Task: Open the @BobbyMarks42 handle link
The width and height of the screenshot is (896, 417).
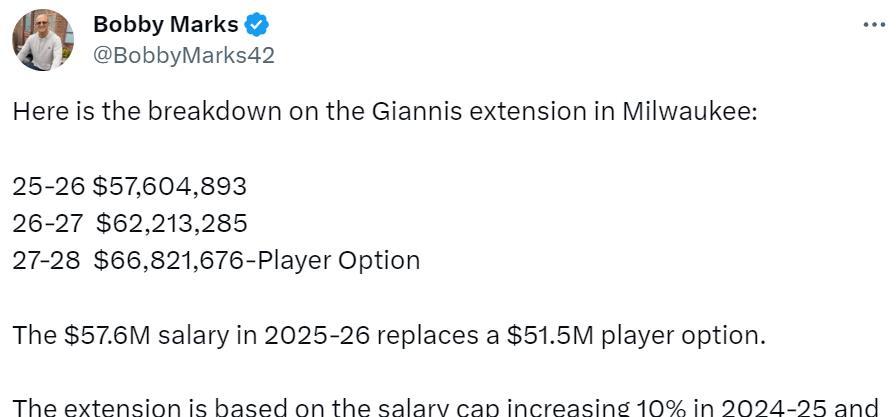Action: pos(183,55)
